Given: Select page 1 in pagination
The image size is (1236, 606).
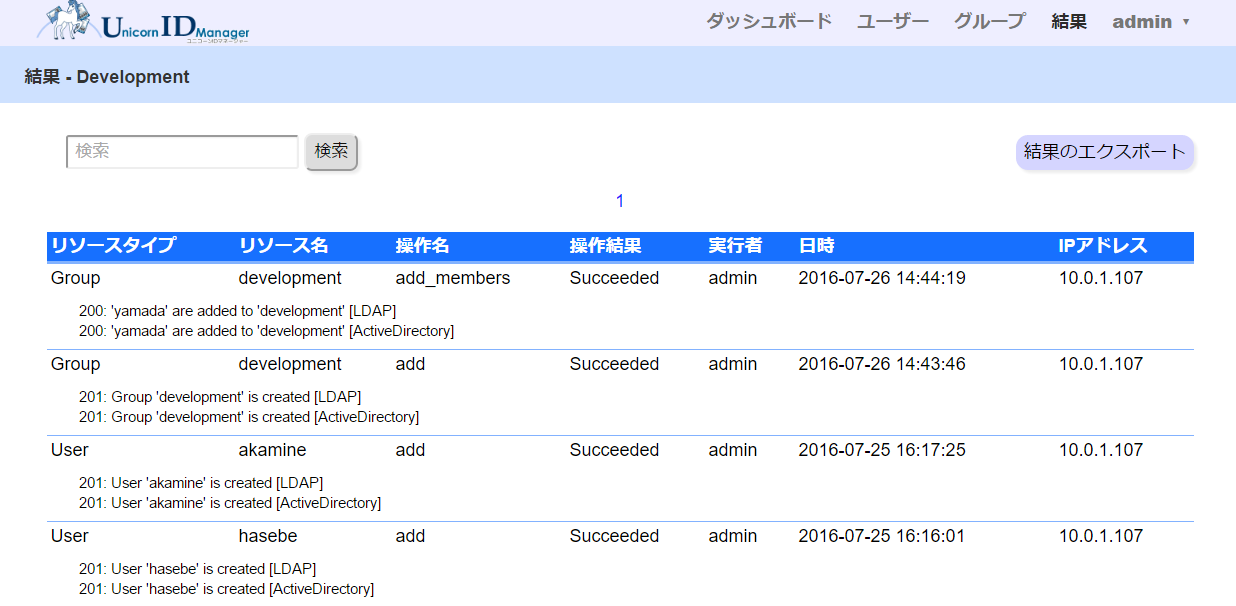Looking at the screenshot, I should 619,201.
